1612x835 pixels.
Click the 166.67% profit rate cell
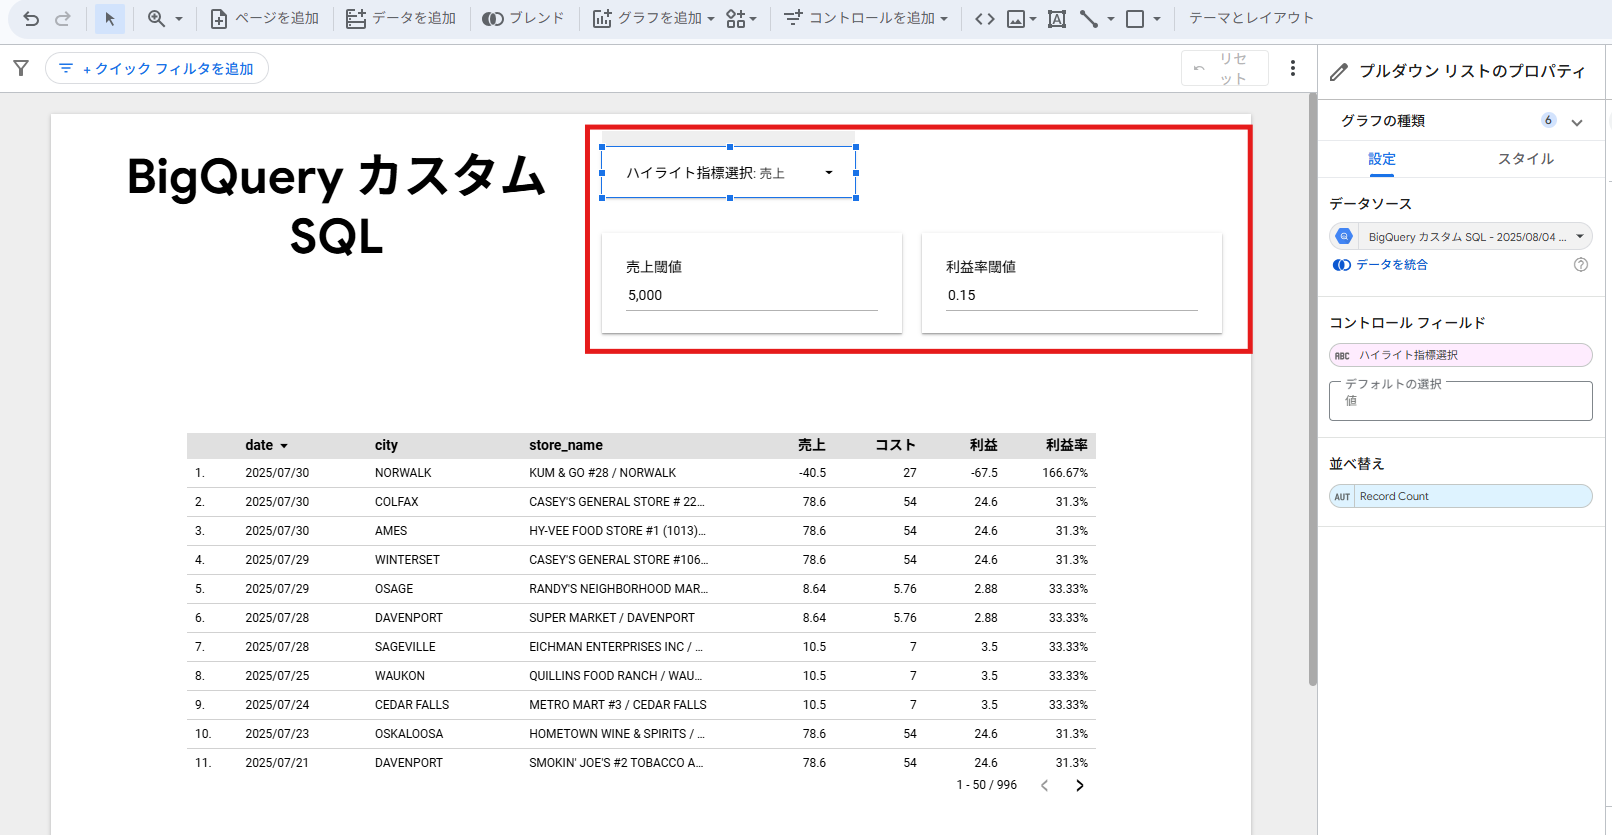[1065, 473]
